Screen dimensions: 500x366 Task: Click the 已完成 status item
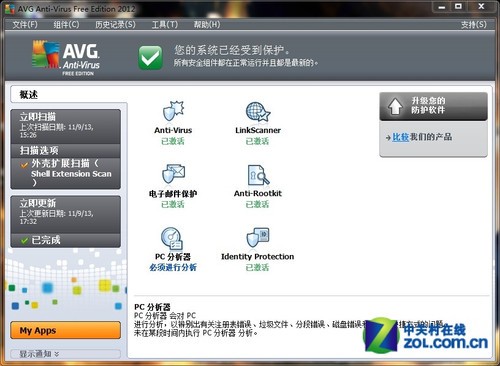[x=66, y=240]
